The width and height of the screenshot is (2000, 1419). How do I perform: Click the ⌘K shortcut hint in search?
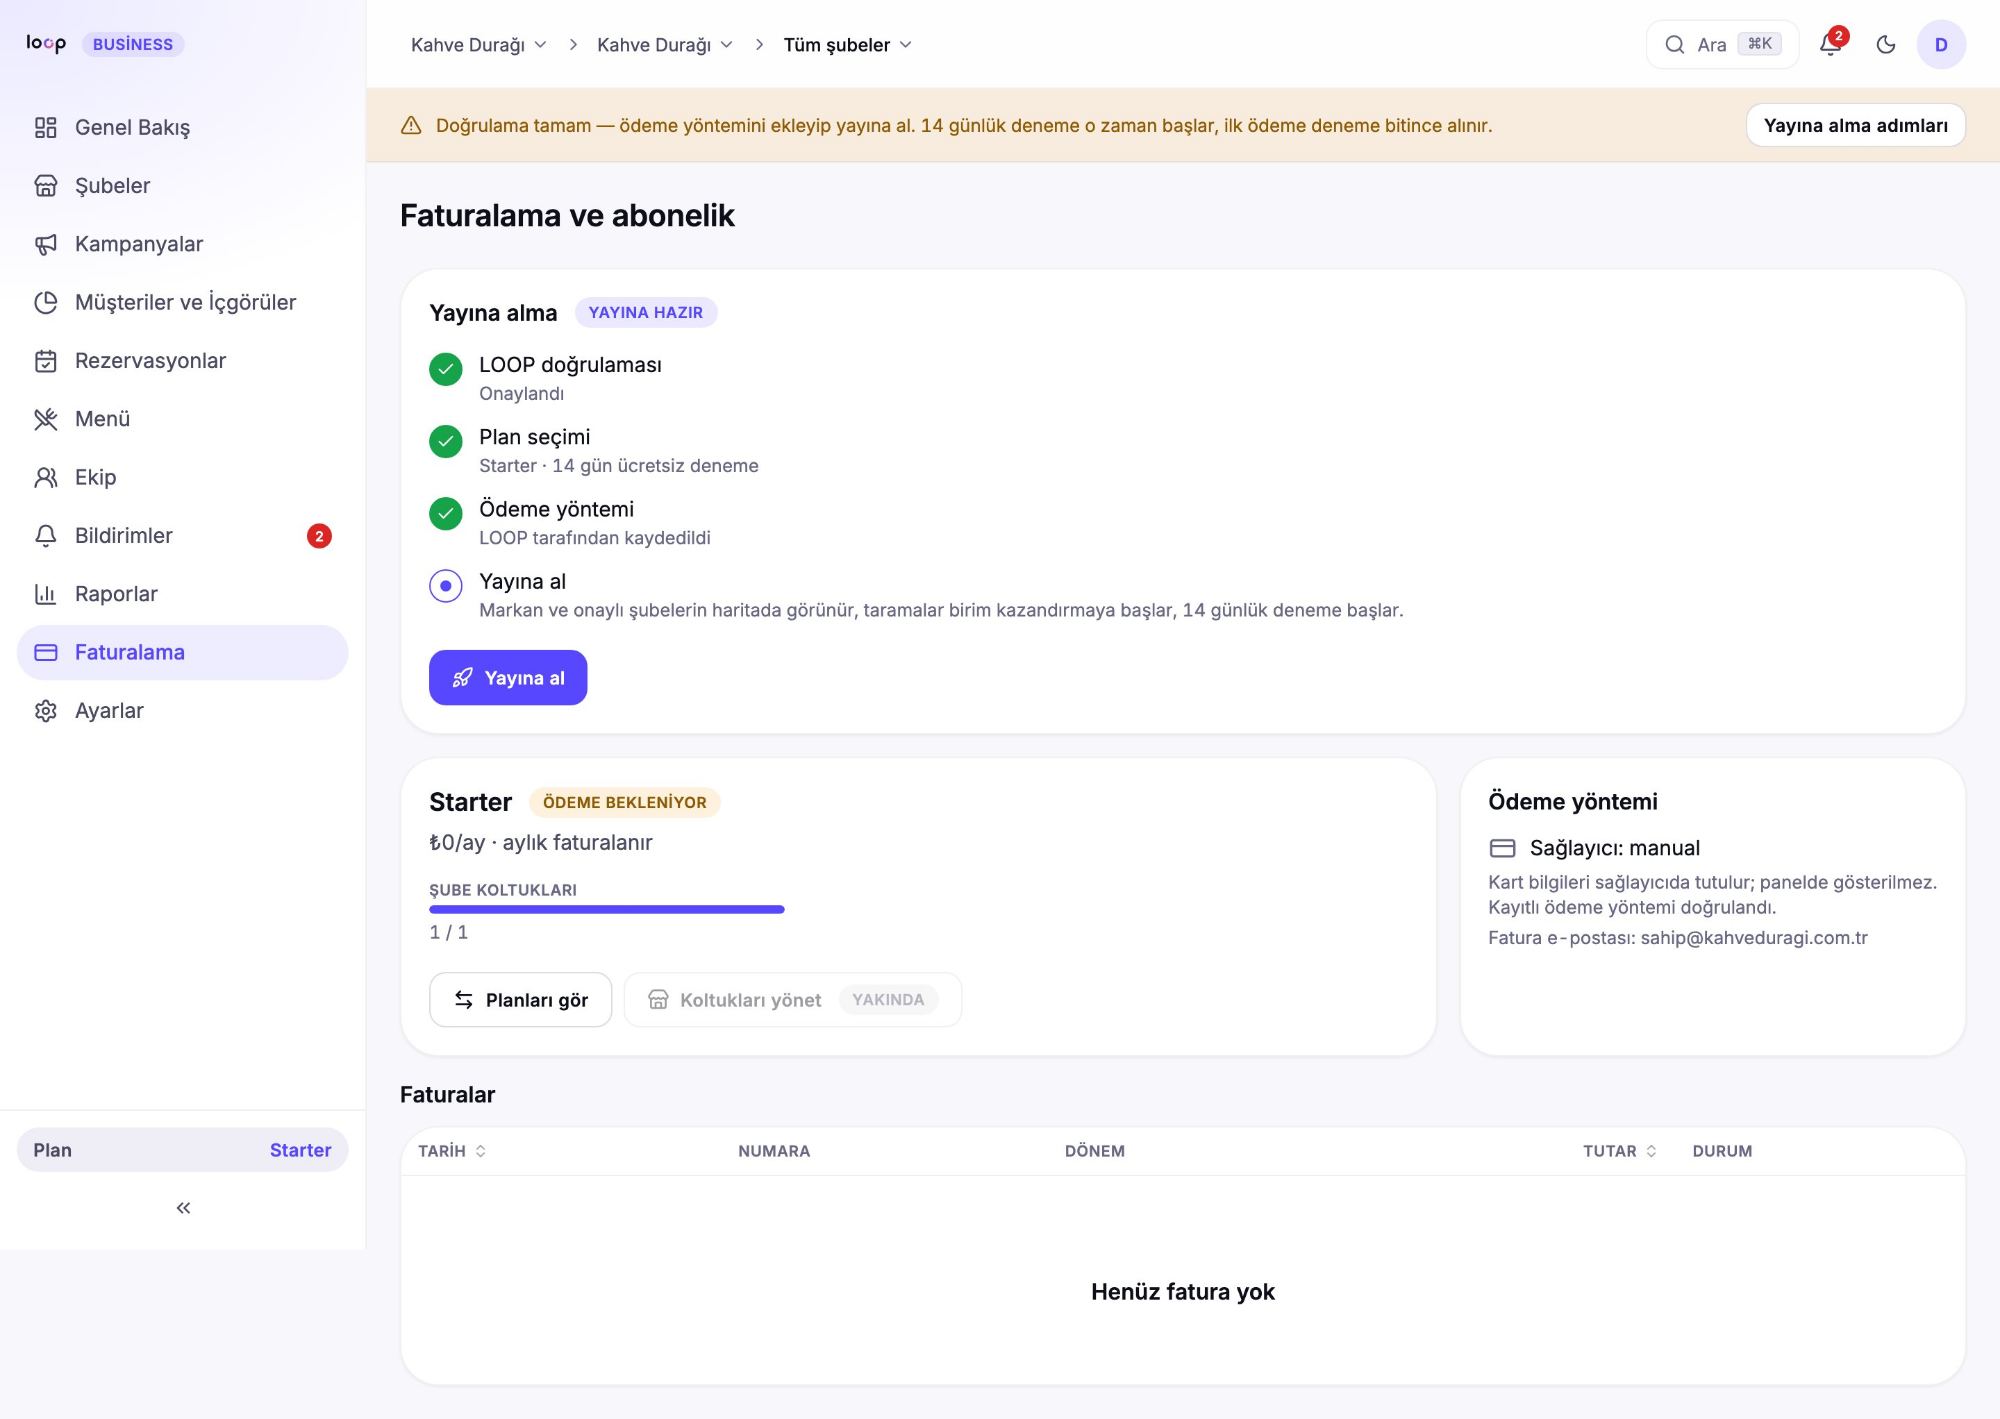pyautogui.click(x=1760, y=44)
